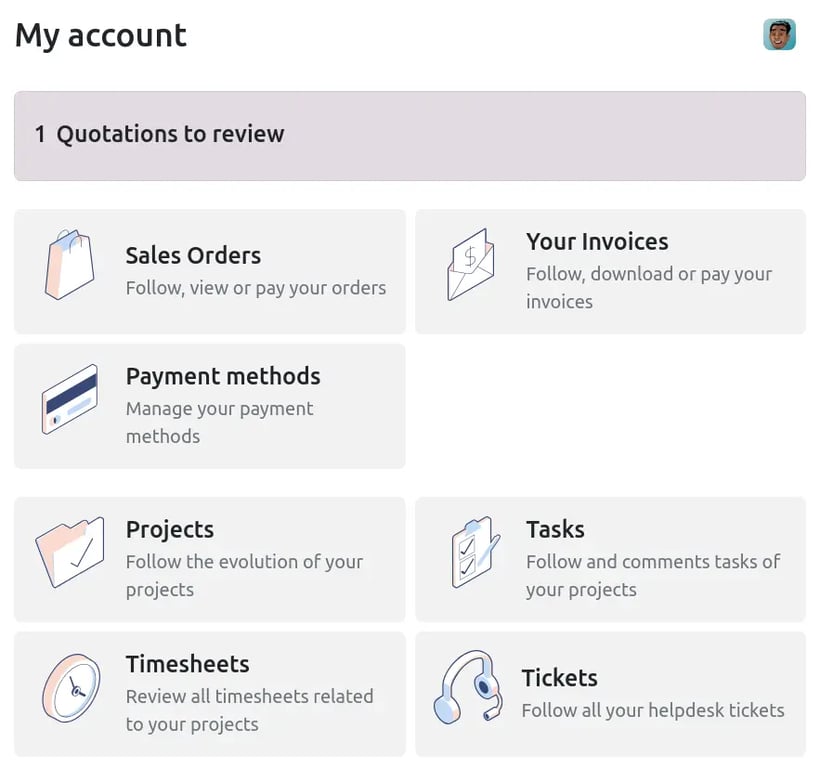Open the Tickets card

coord(610,694)
